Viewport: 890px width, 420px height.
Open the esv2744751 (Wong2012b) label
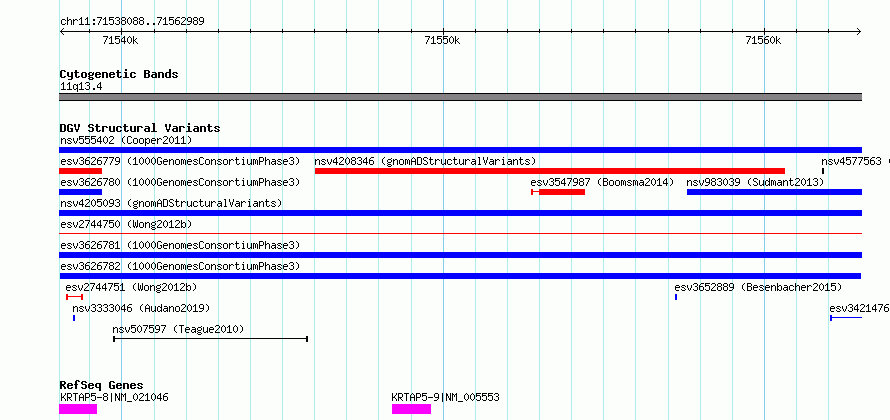click(x=131, y=287)
